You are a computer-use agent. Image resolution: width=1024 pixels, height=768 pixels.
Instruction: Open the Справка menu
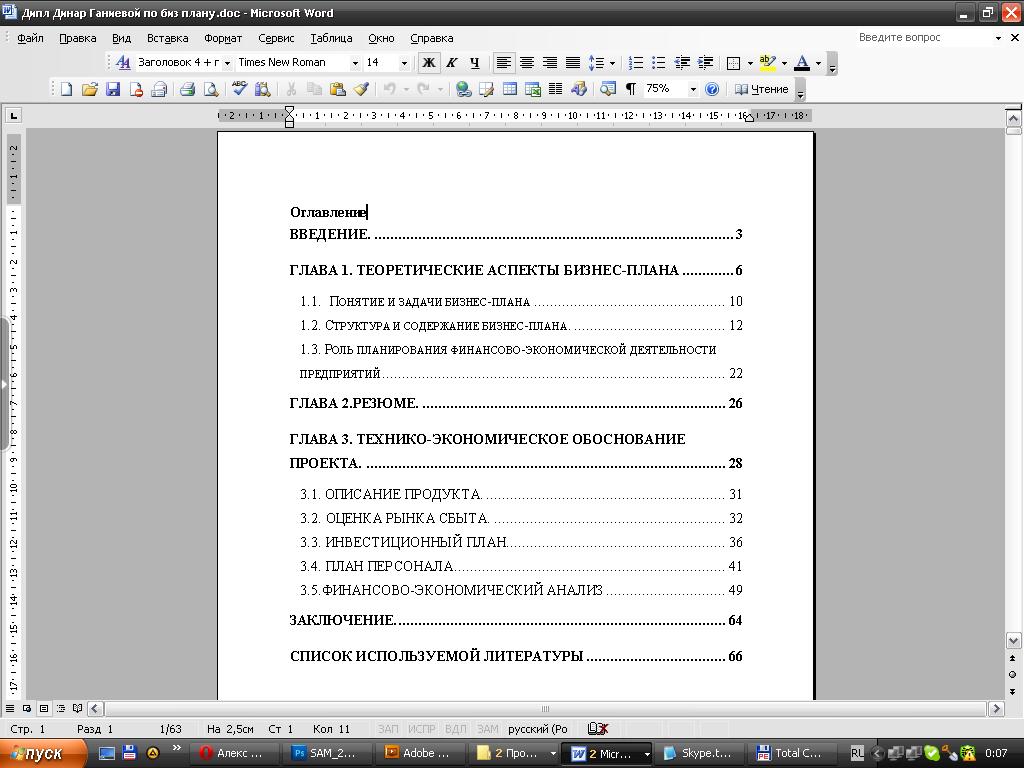[432, 38]
